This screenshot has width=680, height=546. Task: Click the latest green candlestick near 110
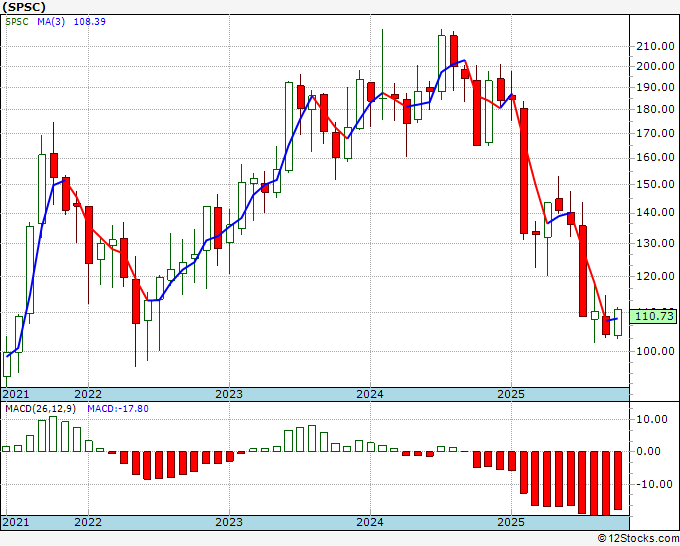tap(618, 322)
